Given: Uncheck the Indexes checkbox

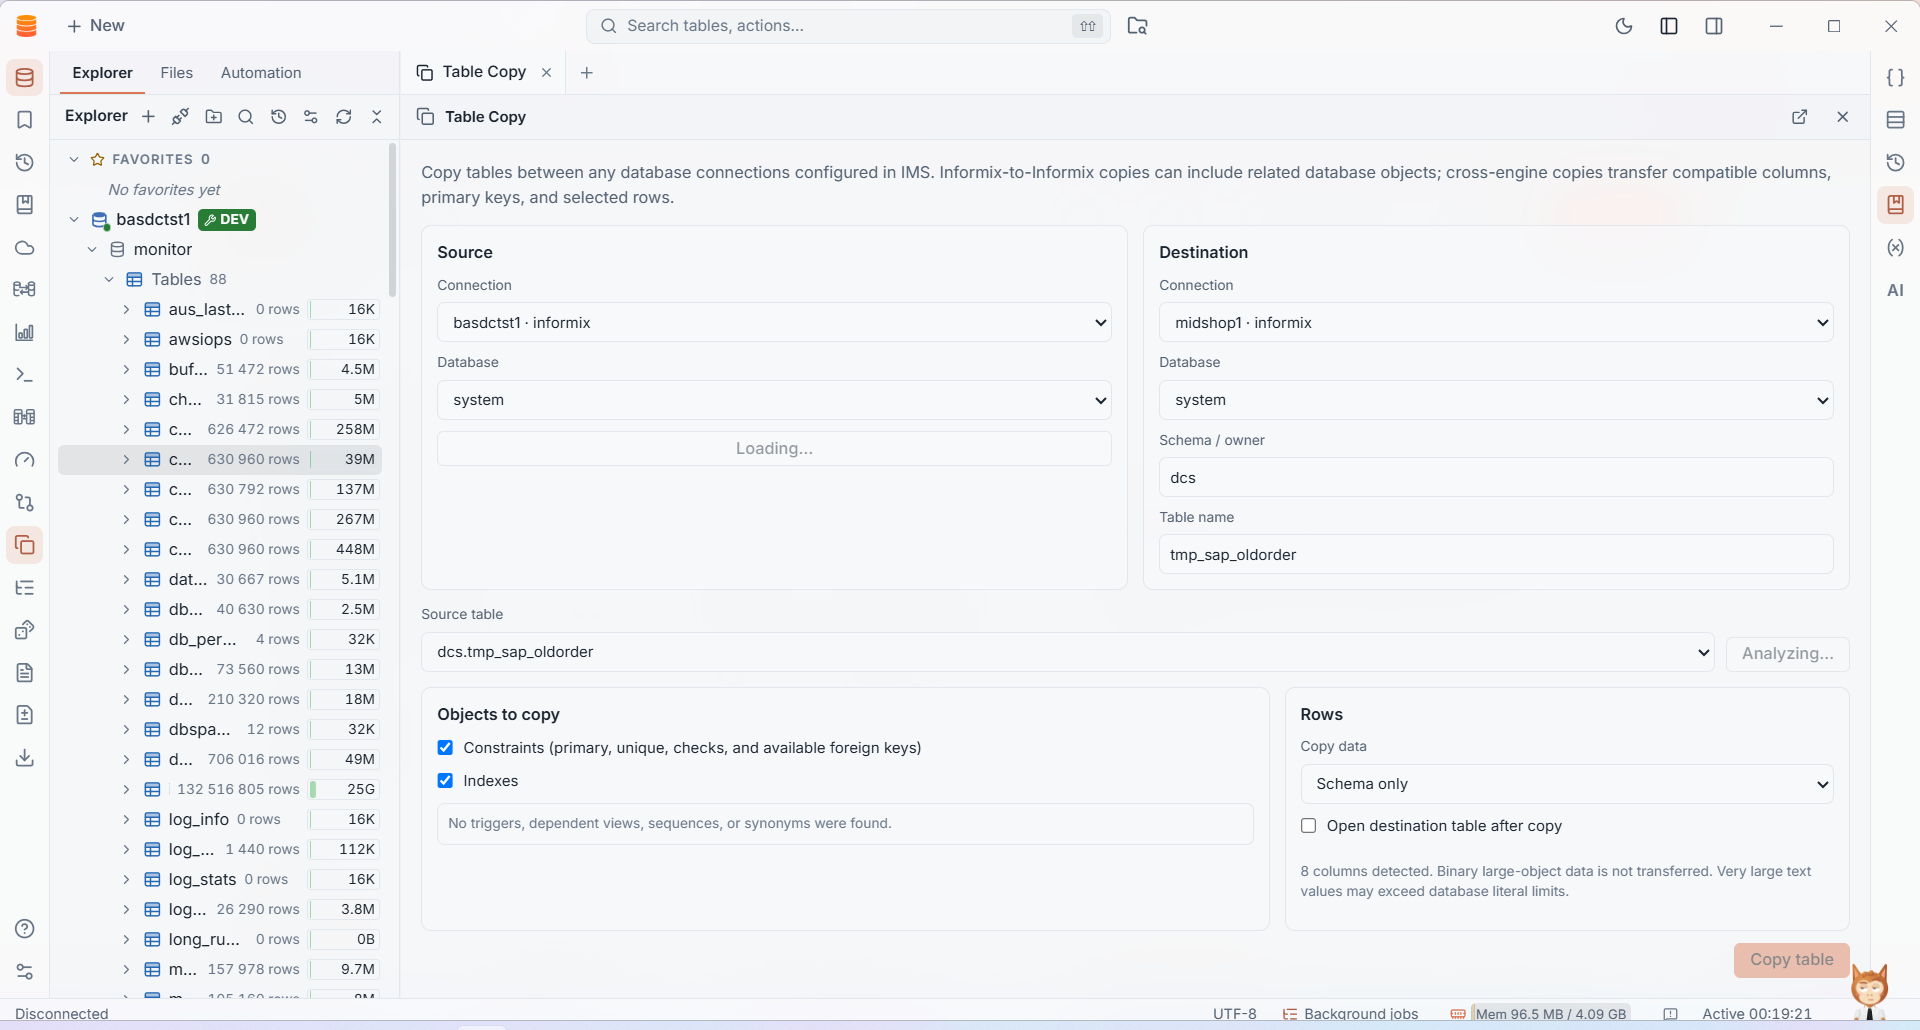Looking at the screenshot, I should click(x=445, y=781).
